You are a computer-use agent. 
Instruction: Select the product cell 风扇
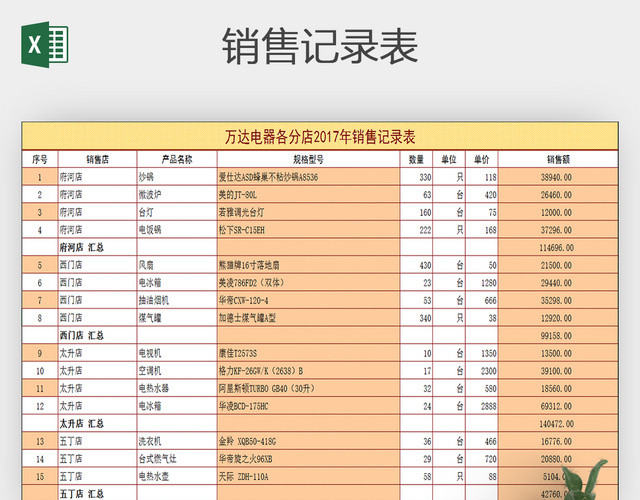coord(177,265)
